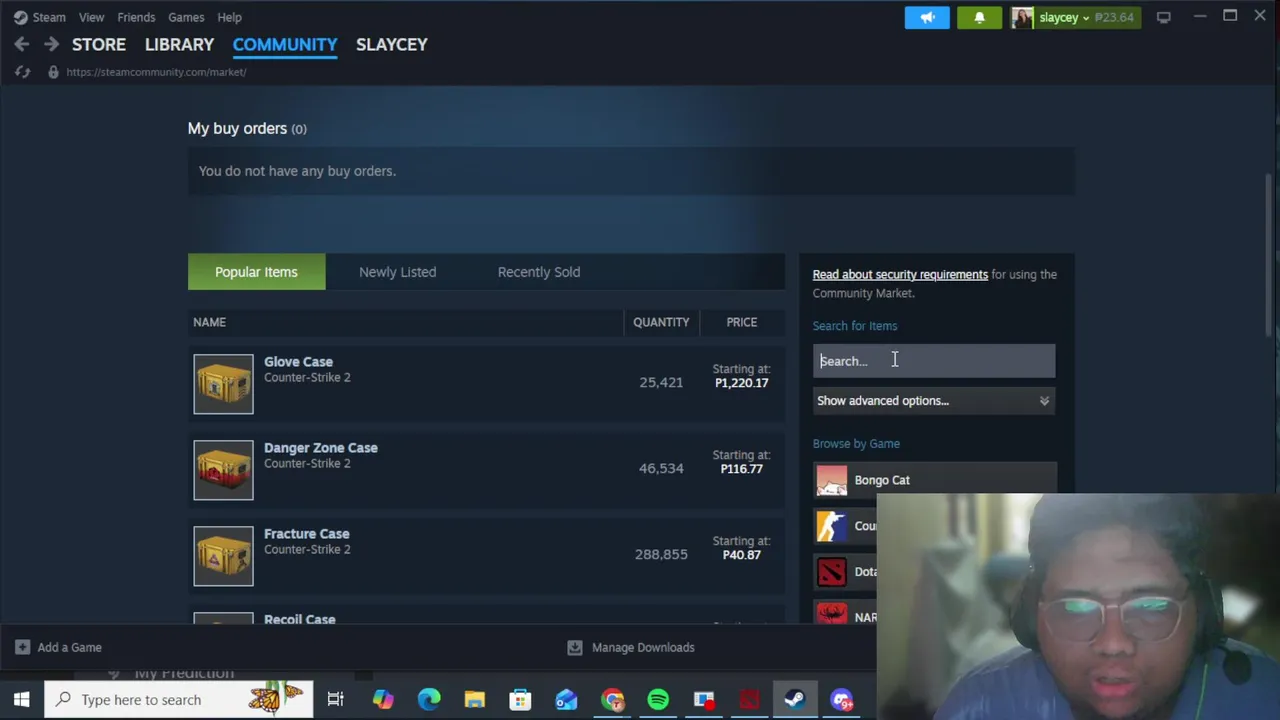1280x720 pixels.
Task: Click the QUANTITY column header
Action: click(661, 322)
